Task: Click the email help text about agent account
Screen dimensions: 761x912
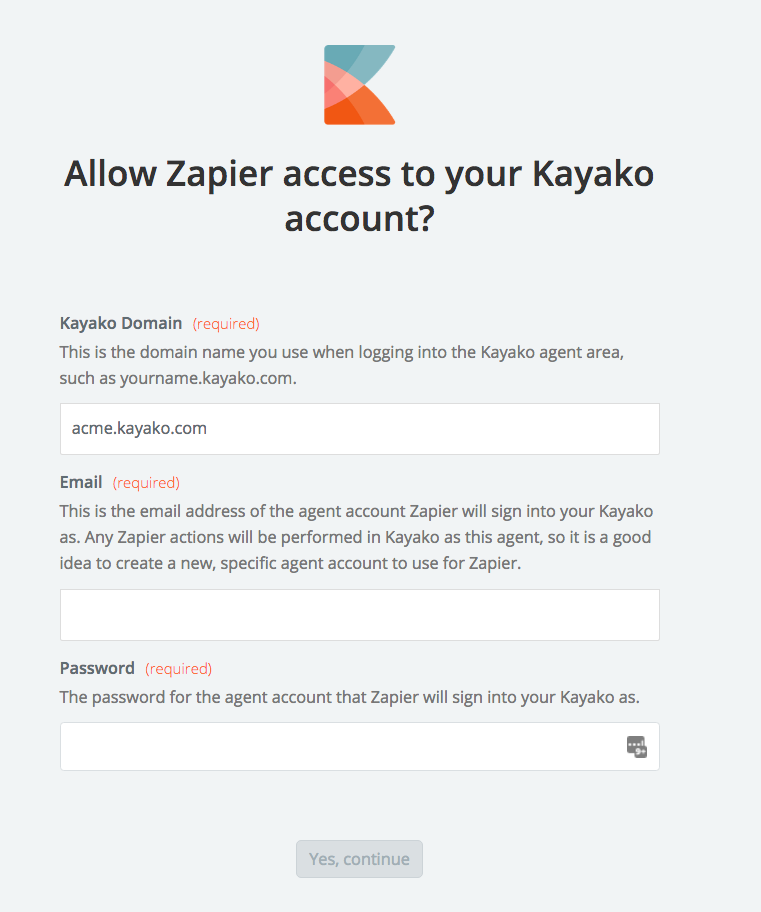Action: [x=356, y=537]
